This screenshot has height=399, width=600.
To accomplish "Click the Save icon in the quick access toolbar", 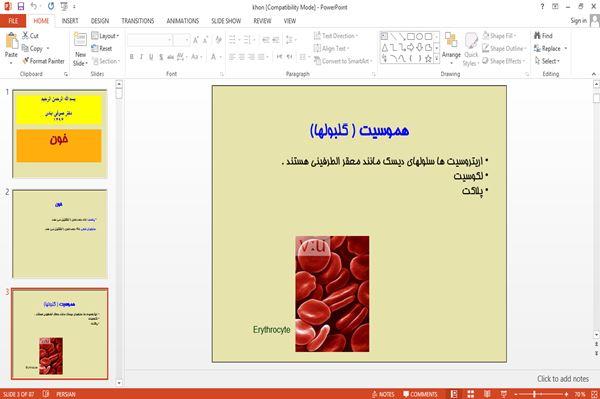I will click(x=21, y=6).
